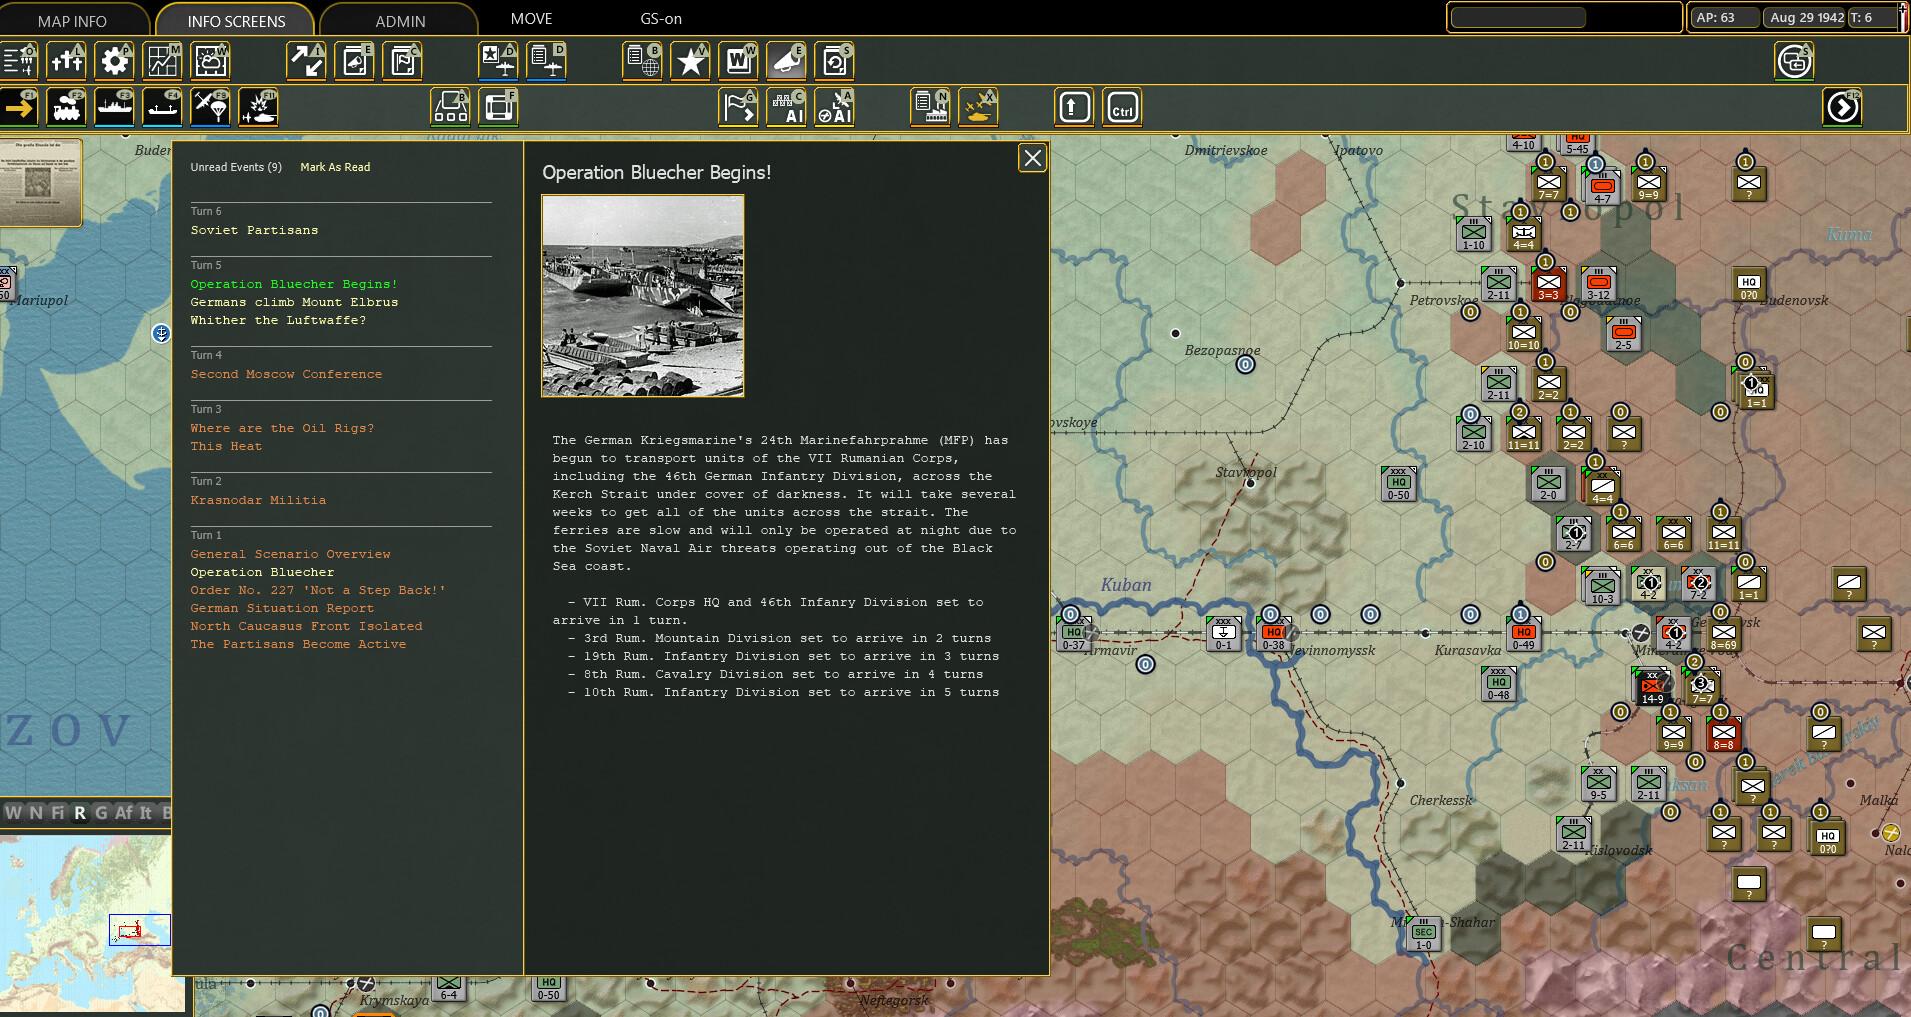Switch to the ADMIN tab
This screenshot has height=1017, width=1911.
(398, 20)
